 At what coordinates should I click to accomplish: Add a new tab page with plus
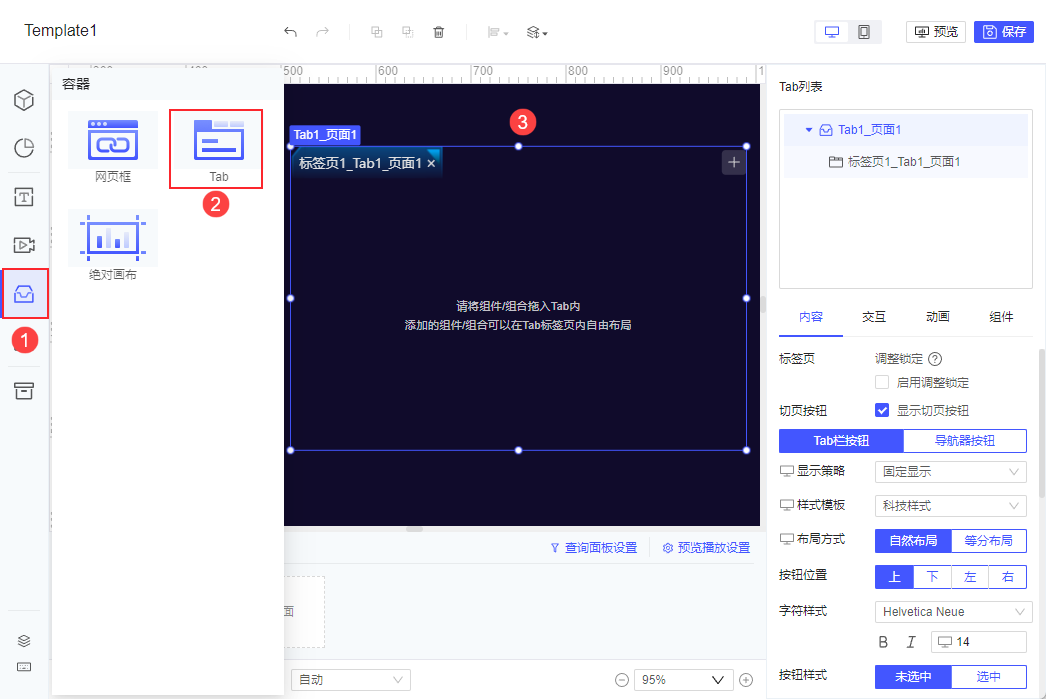pyautogui.click(x=734, y=162)
